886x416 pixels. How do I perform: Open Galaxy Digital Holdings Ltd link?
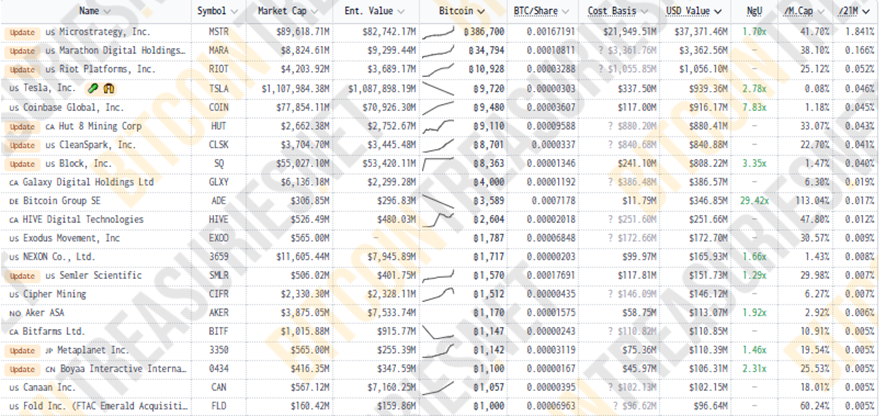[x=88, y=182]
